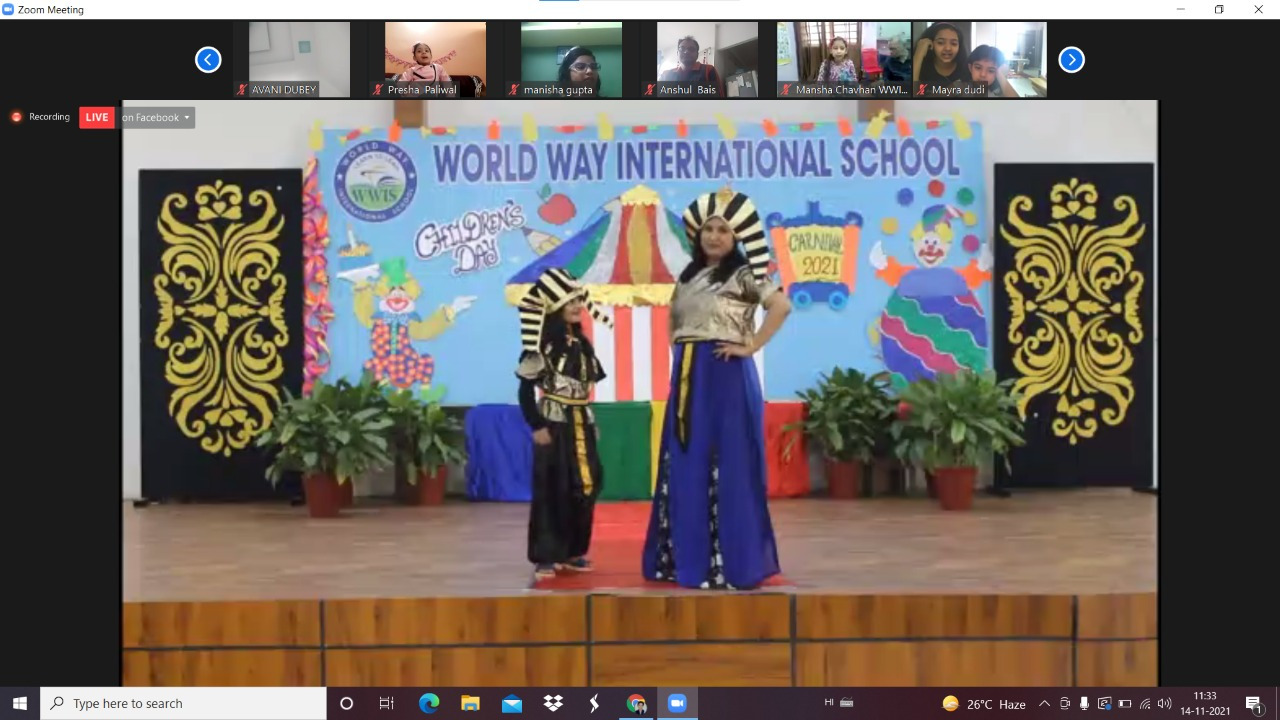
Task: Open Dropbox from the taskbar
Action: click(553, 703)
